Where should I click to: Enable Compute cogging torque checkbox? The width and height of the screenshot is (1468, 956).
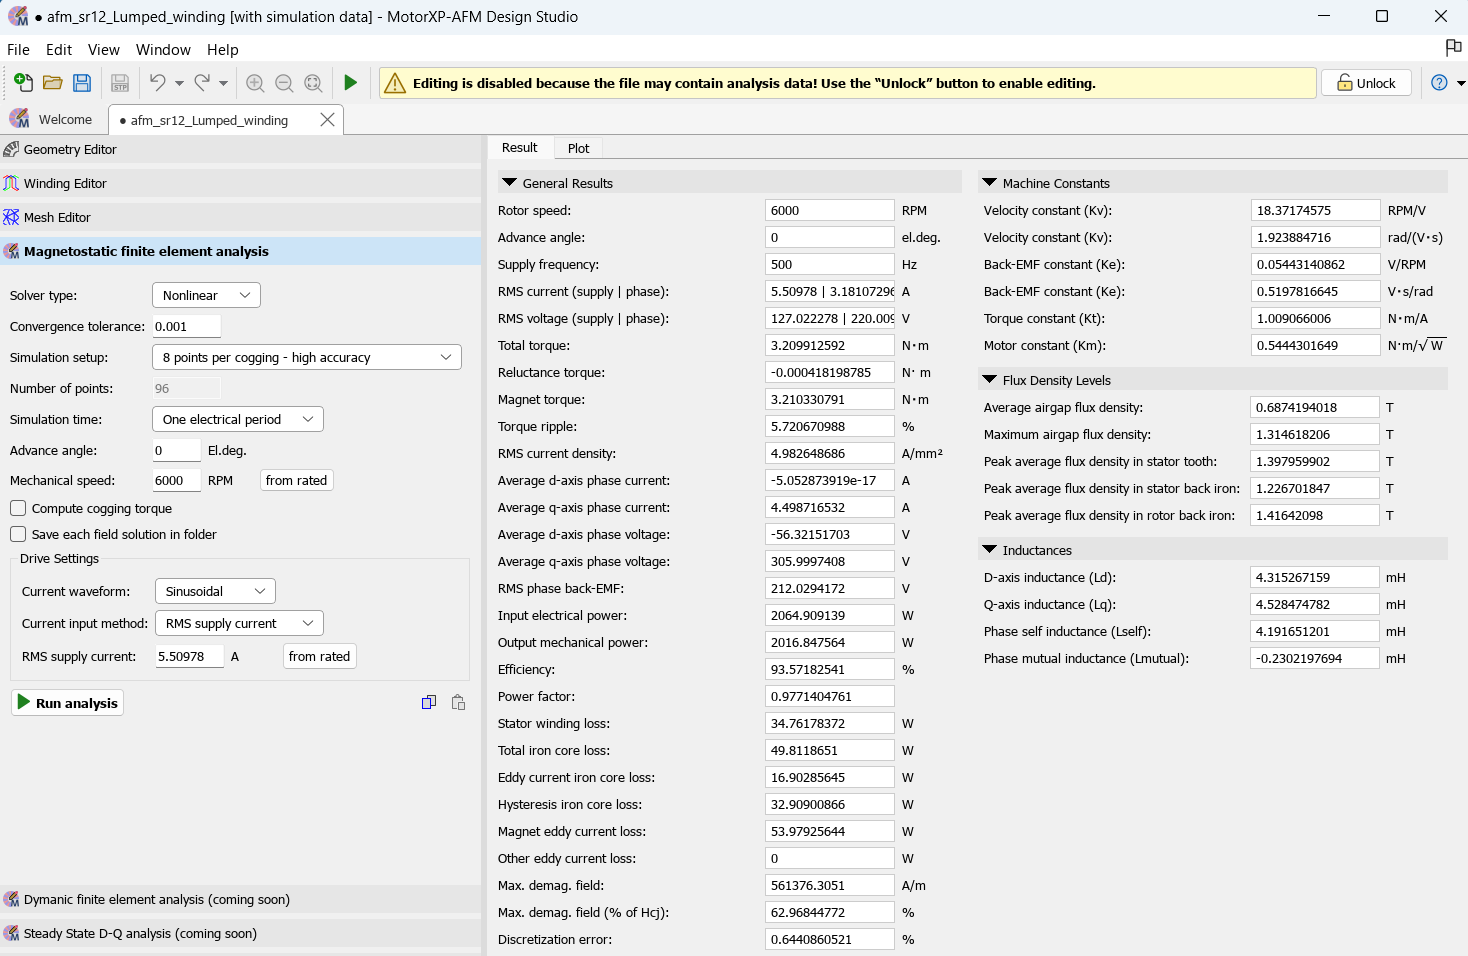18,508
